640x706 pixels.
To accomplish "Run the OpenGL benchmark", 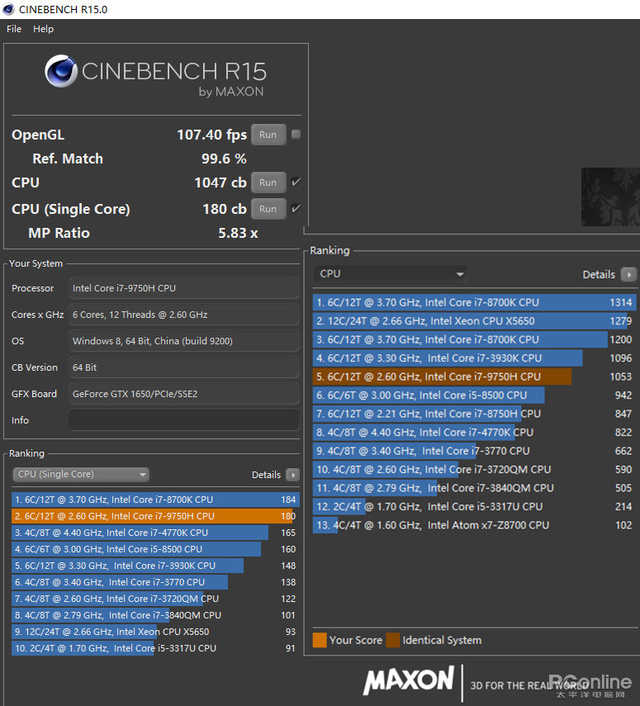I will point(267,135).
